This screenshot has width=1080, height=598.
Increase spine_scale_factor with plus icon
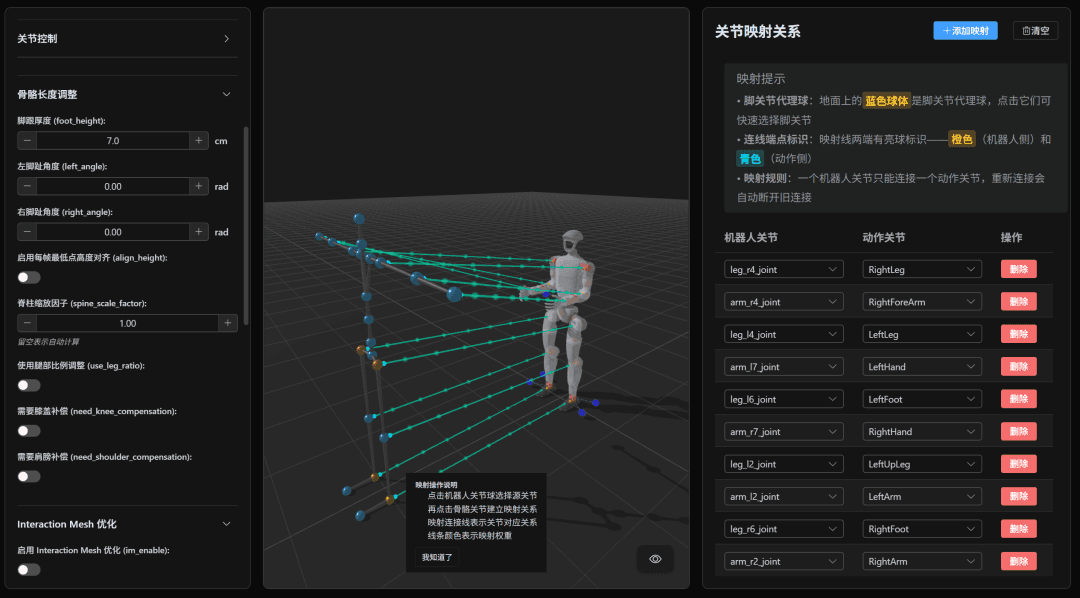pyautogui.click(x=229, y=323)
